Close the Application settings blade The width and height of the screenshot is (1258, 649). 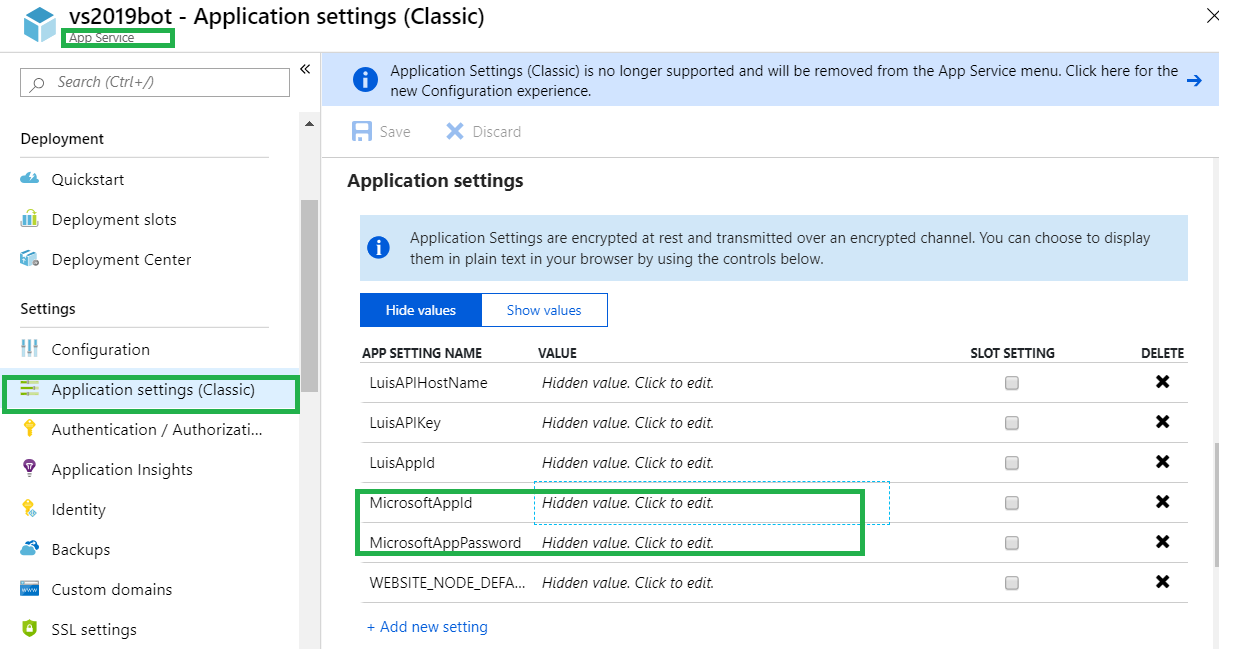point(1213,16)
